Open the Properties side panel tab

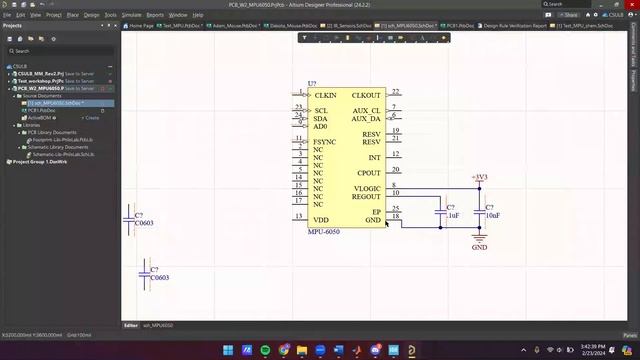tap(633, 80)
